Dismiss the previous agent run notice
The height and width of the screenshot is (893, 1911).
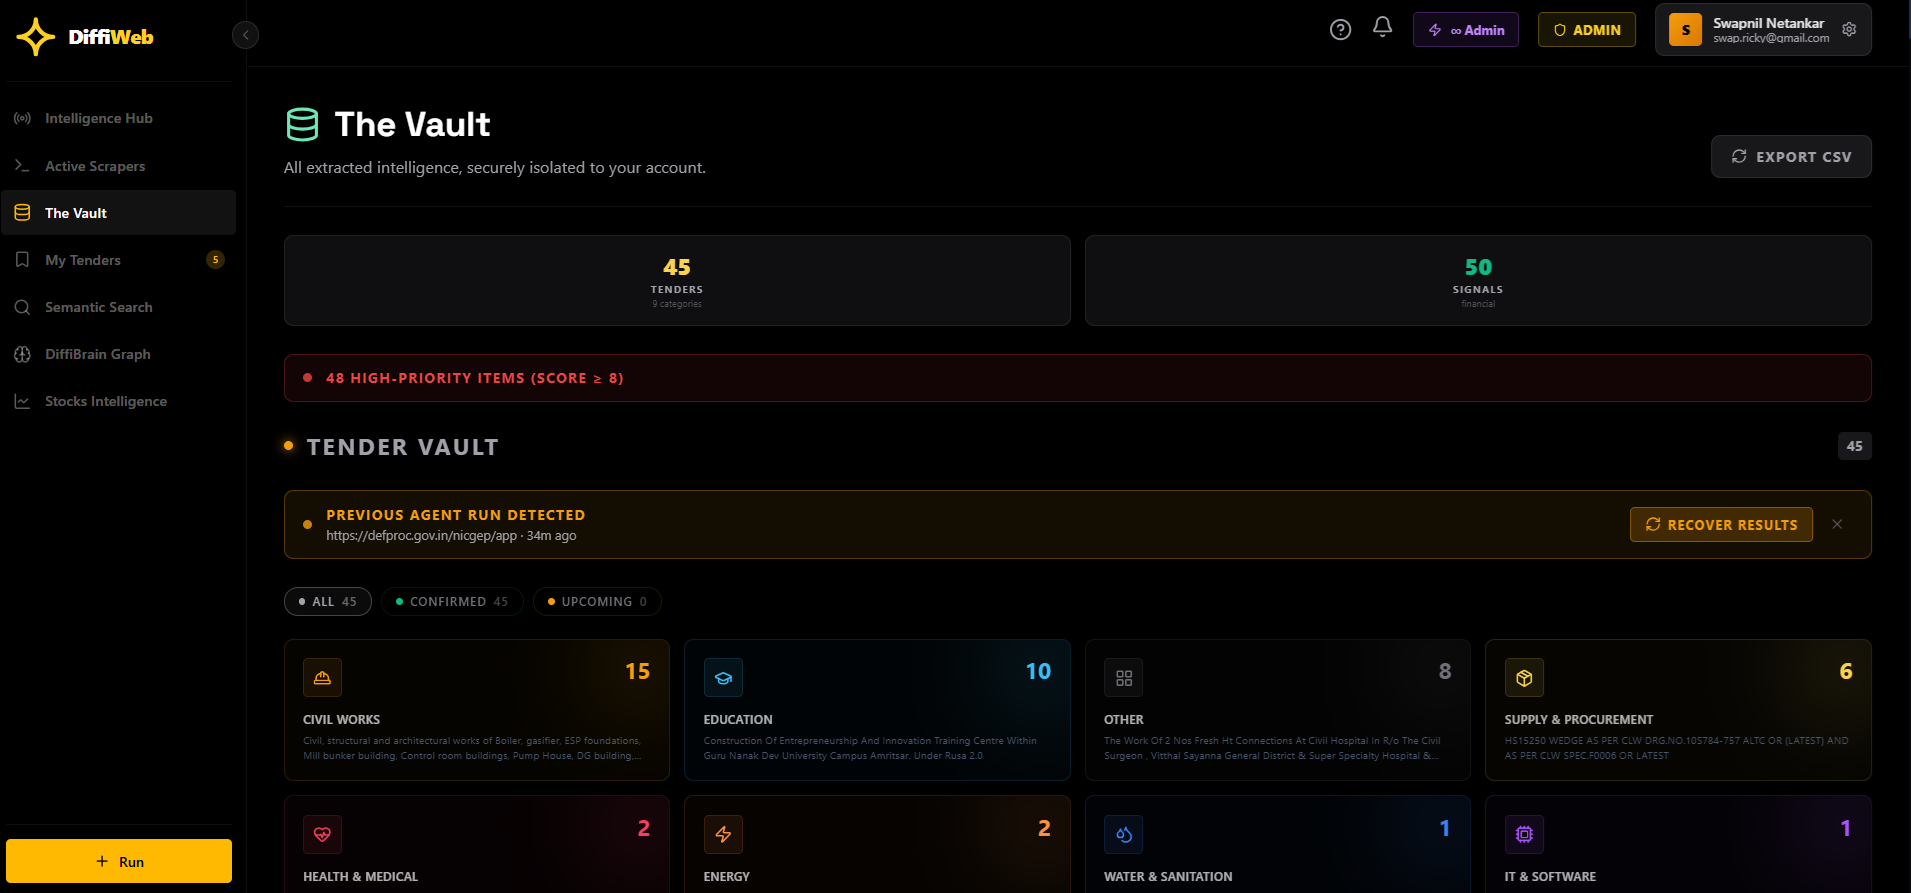click(x=1837, y=524)
